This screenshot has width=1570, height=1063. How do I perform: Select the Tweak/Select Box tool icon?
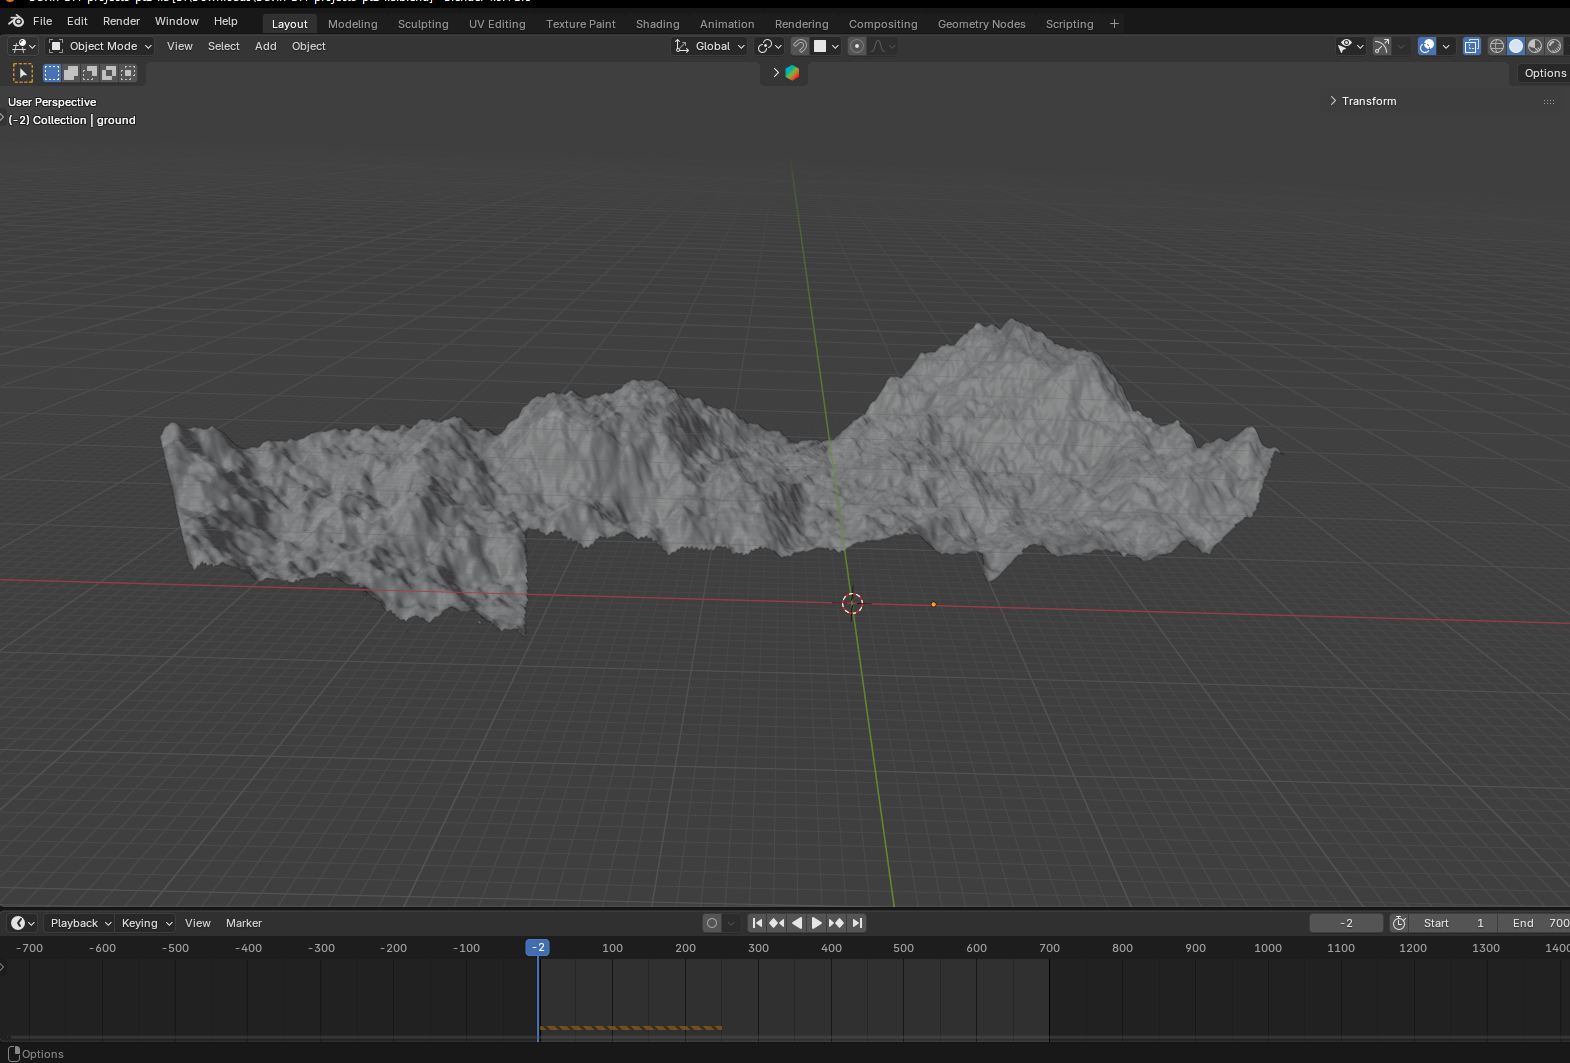pos(22,73)
